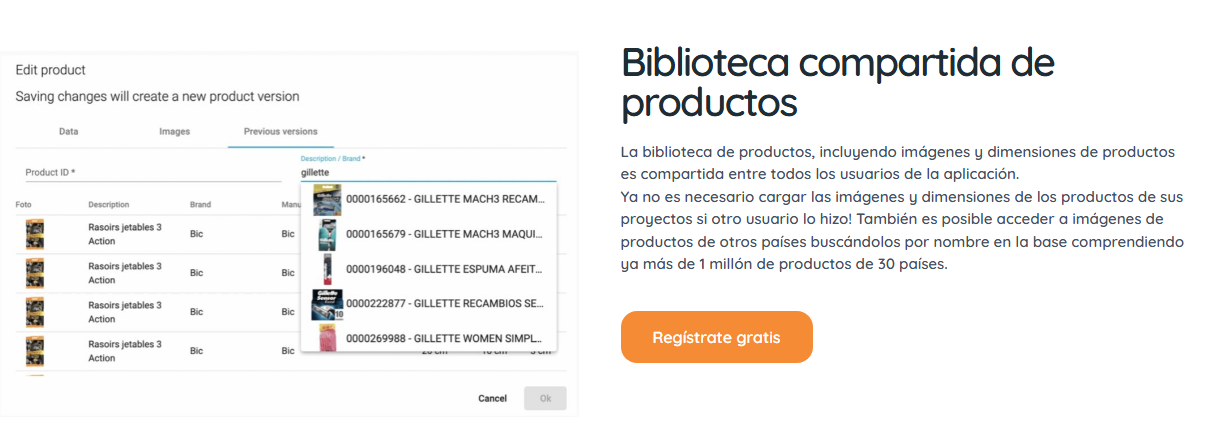Click the Product ID input field

pos(153,172)
